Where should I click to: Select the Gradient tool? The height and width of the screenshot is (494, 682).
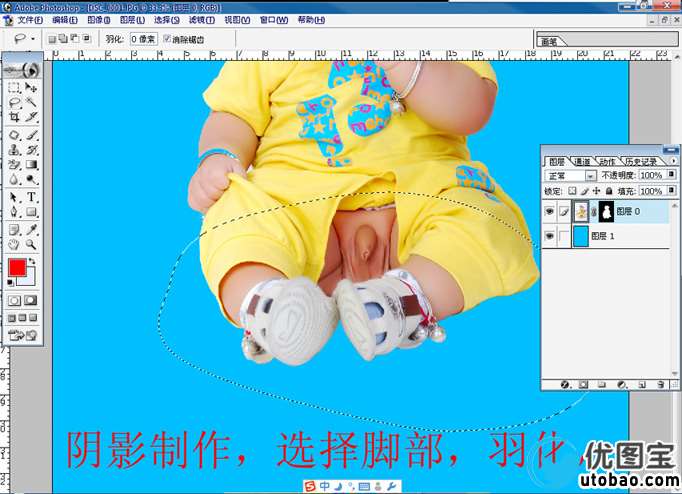(x=31, y=164)
